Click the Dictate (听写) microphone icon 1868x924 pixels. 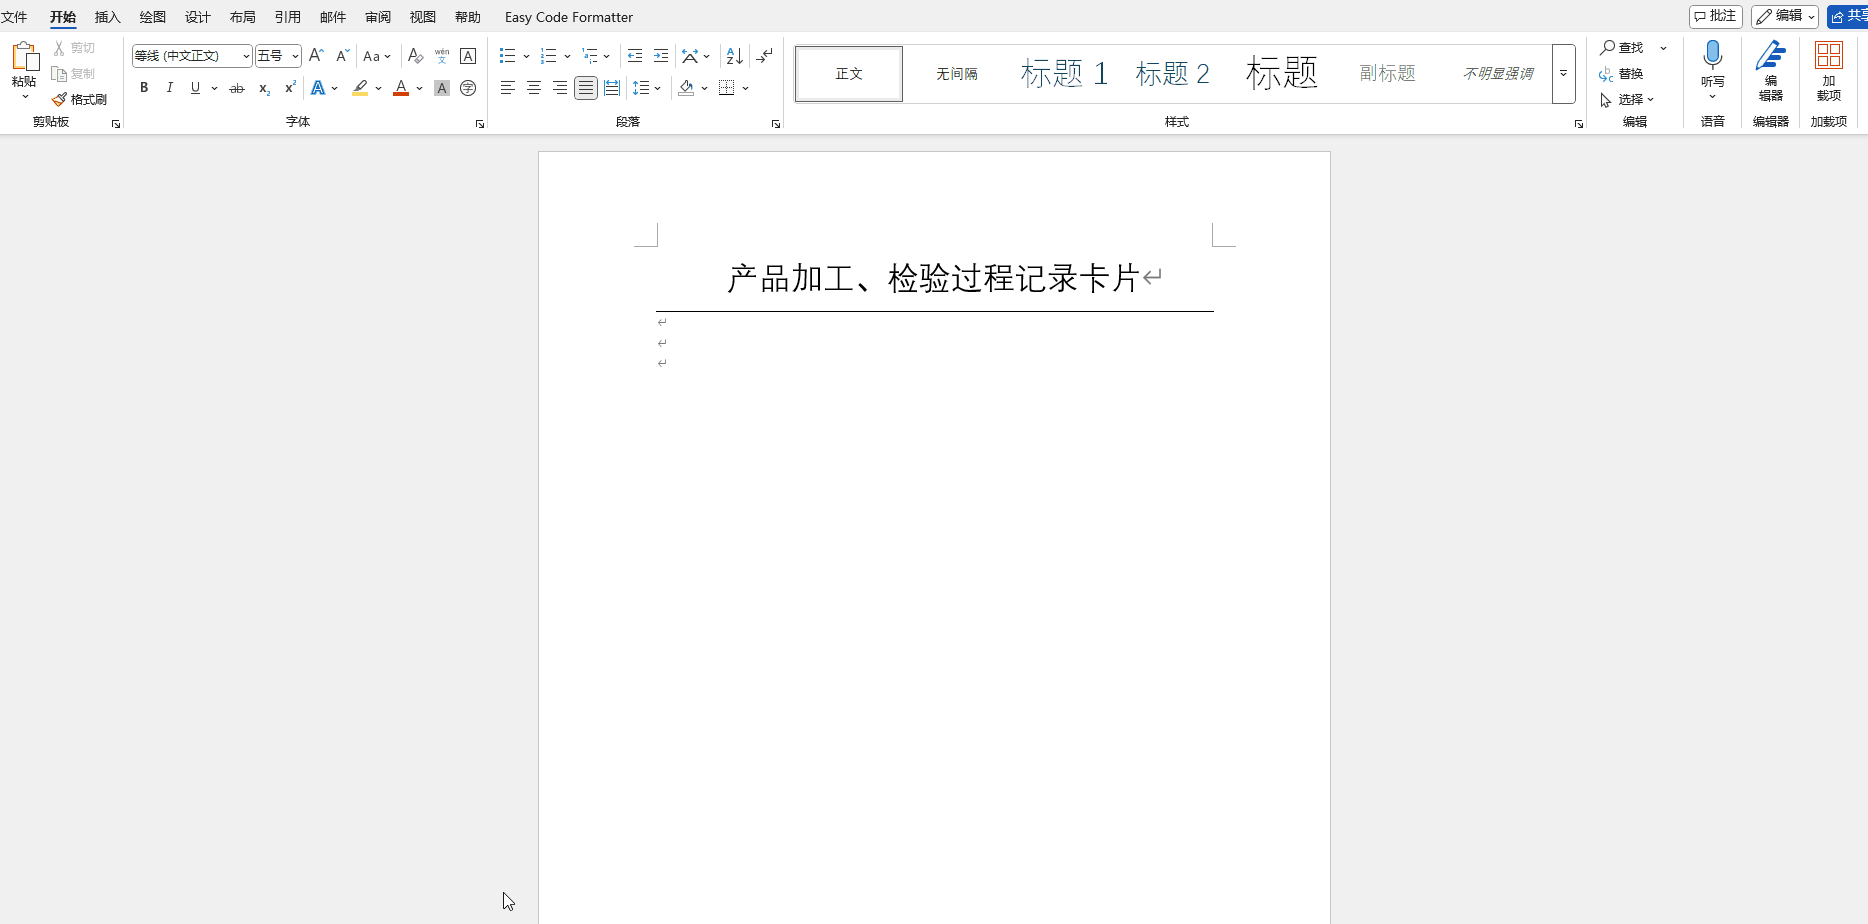pos(1712,56)
